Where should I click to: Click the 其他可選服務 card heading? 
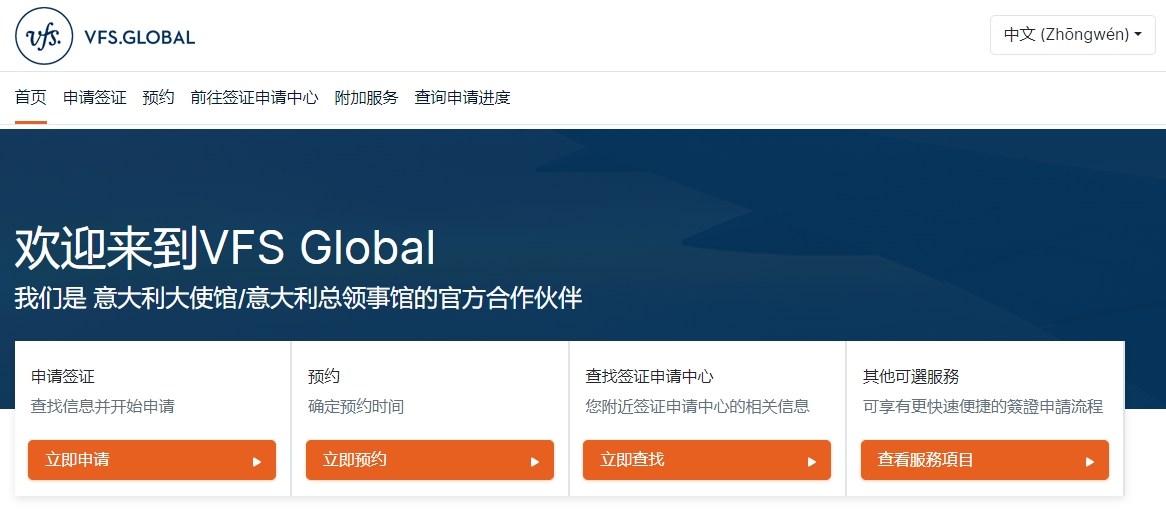point(911,377)
